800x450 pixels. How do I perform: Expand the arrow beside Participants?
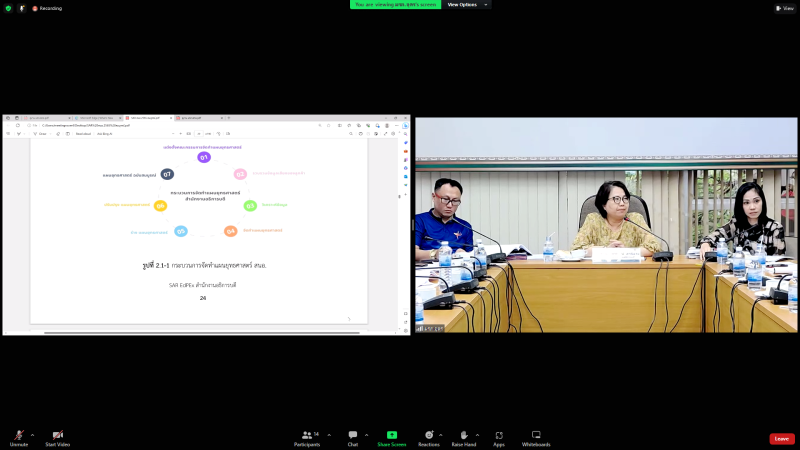point(328,435)
